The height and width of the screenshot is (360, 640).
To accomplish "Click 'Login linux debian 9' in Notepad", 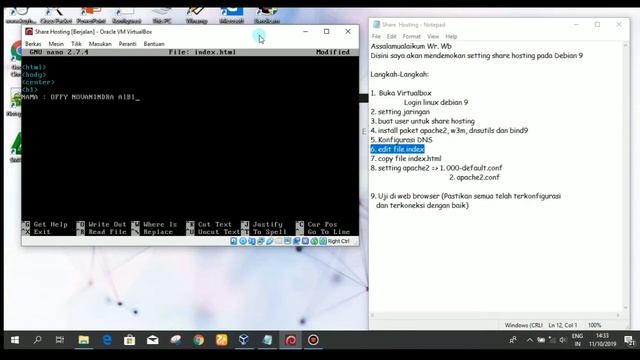I will coord(436,102).
